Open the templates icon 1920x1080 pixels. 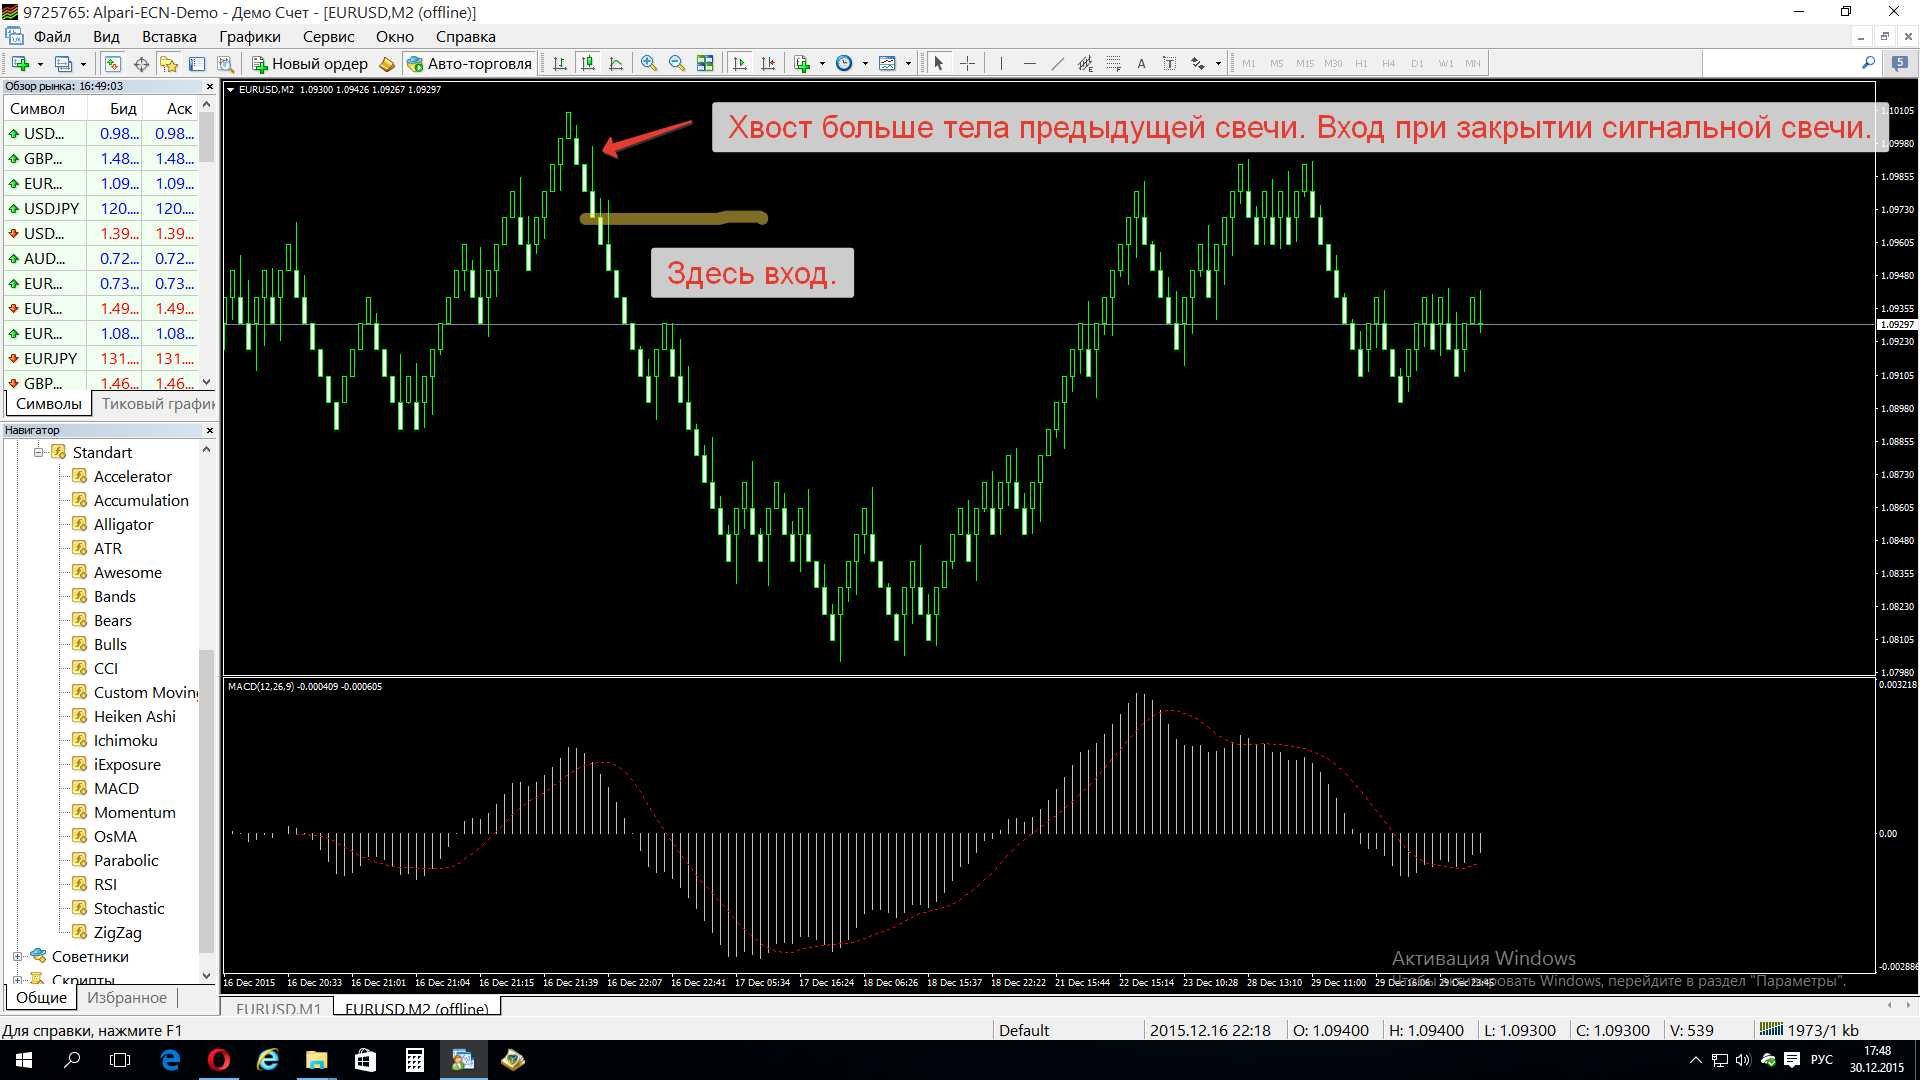point(887,63)
